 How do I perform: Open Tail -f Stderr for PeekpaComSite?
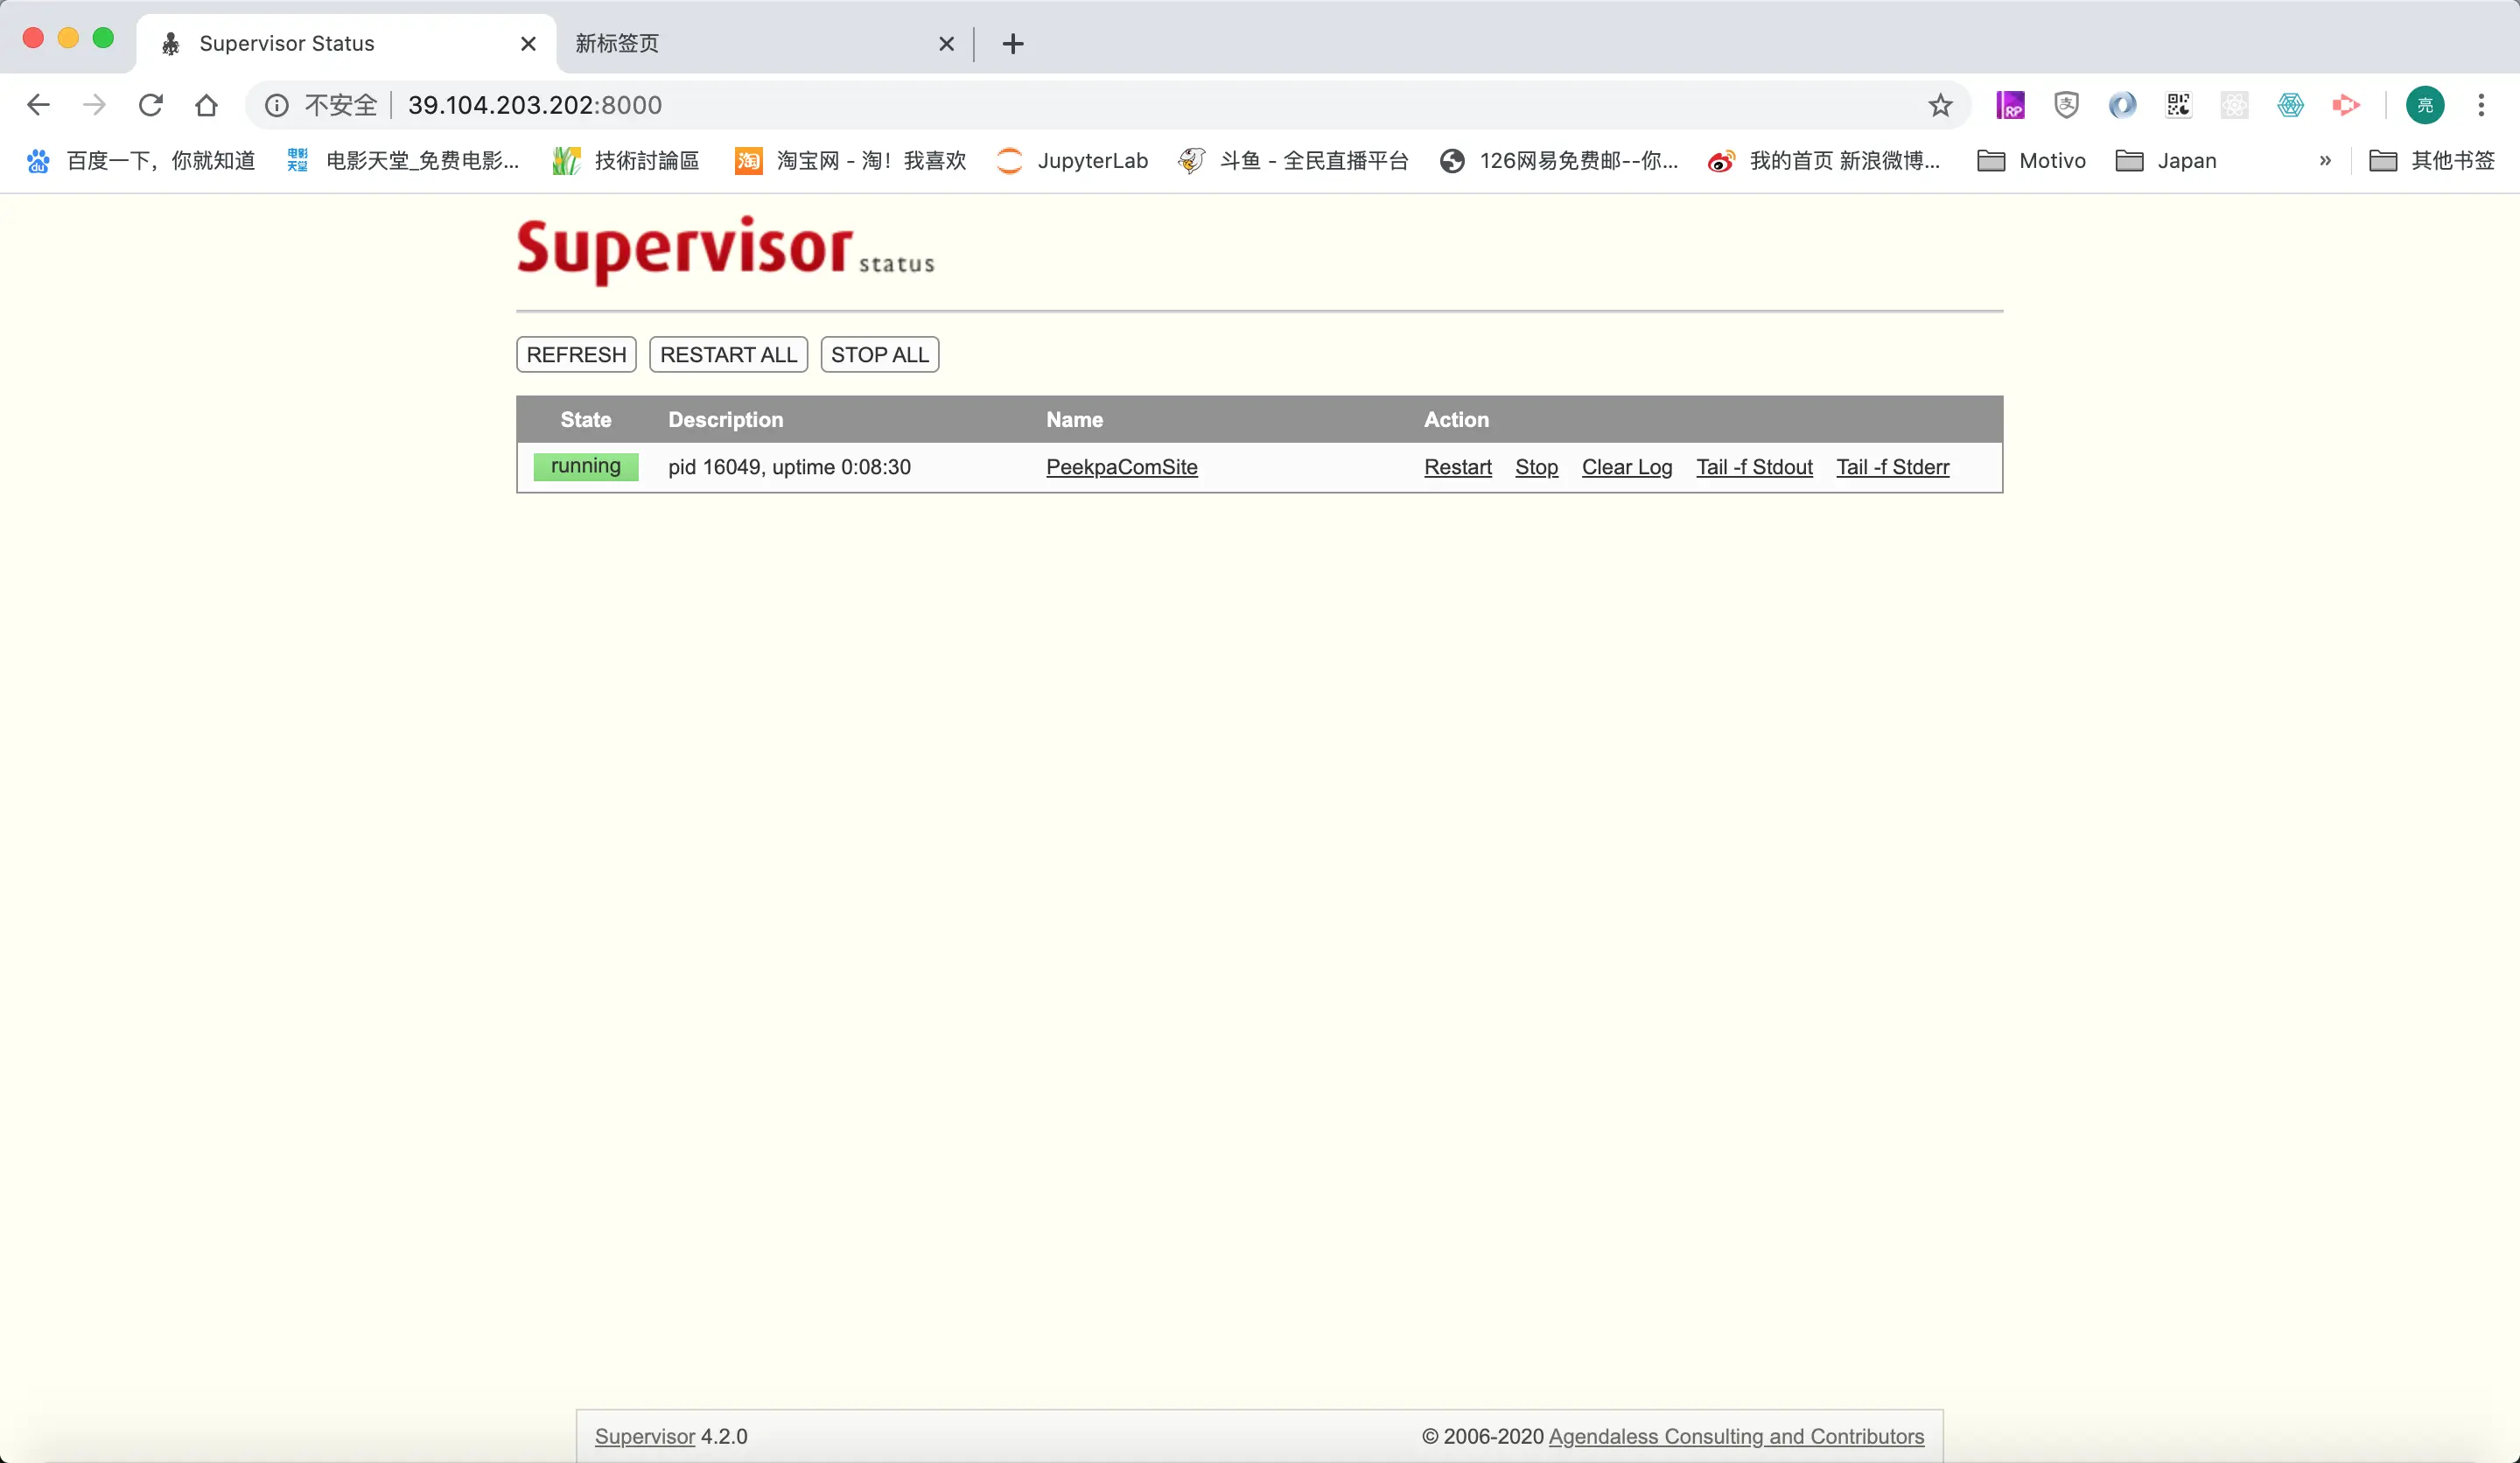(1893, 467)
